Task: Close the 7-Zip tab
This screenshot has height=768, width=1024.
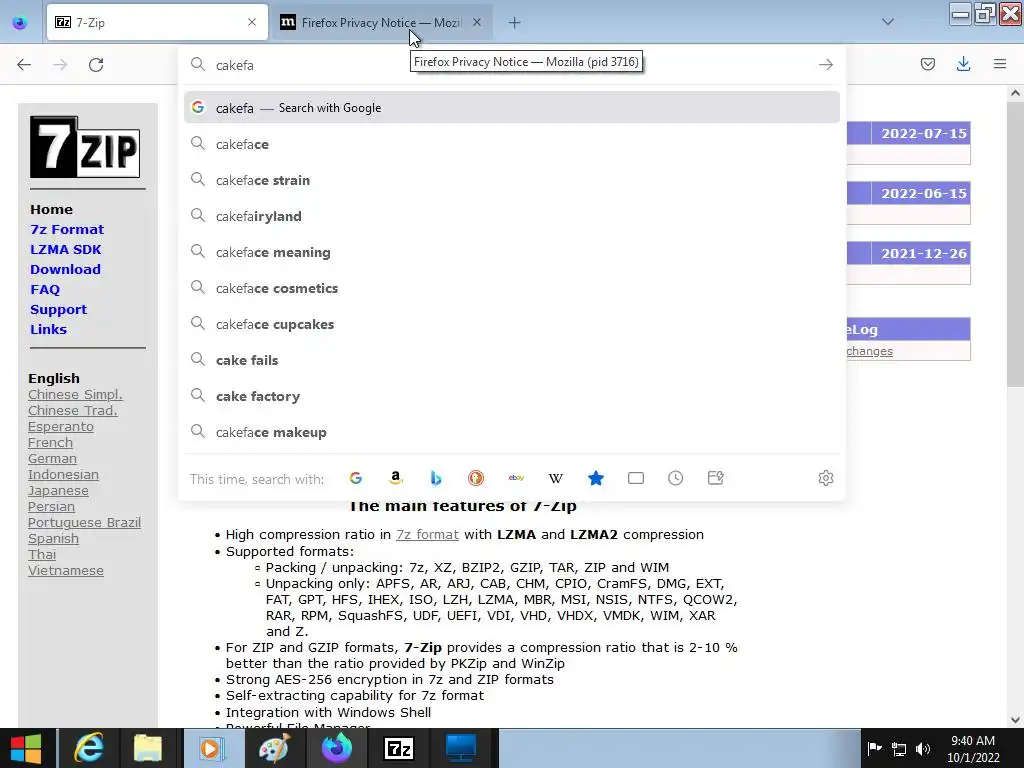Action: click(x=252, y=22)
